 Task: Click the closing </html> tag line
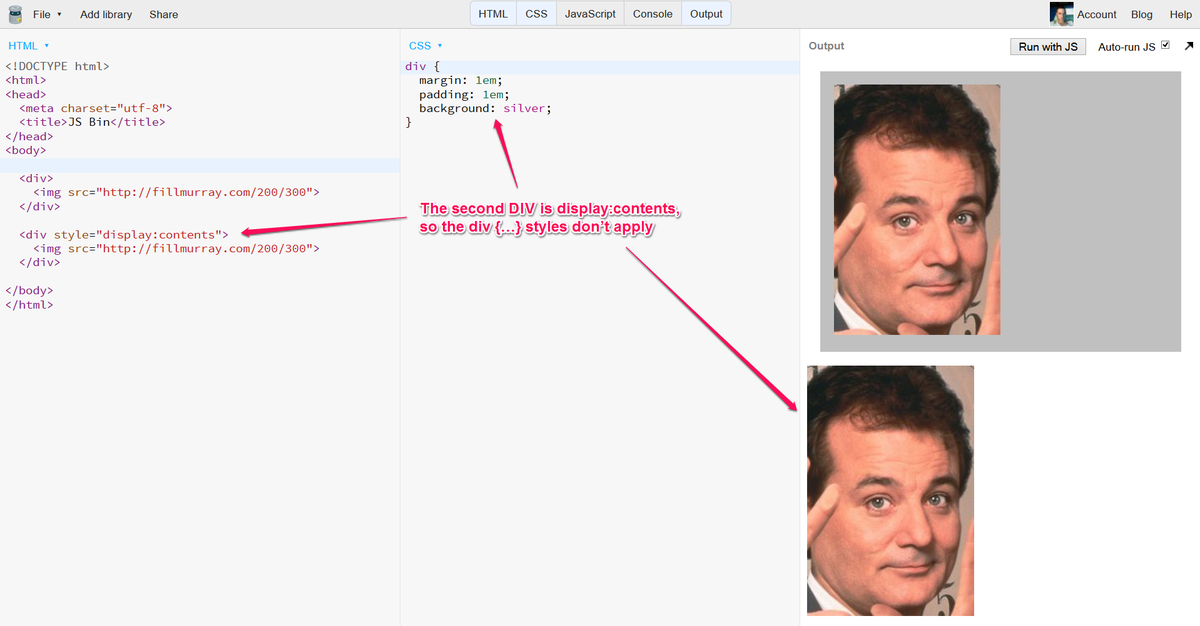[x=29, y=304]
